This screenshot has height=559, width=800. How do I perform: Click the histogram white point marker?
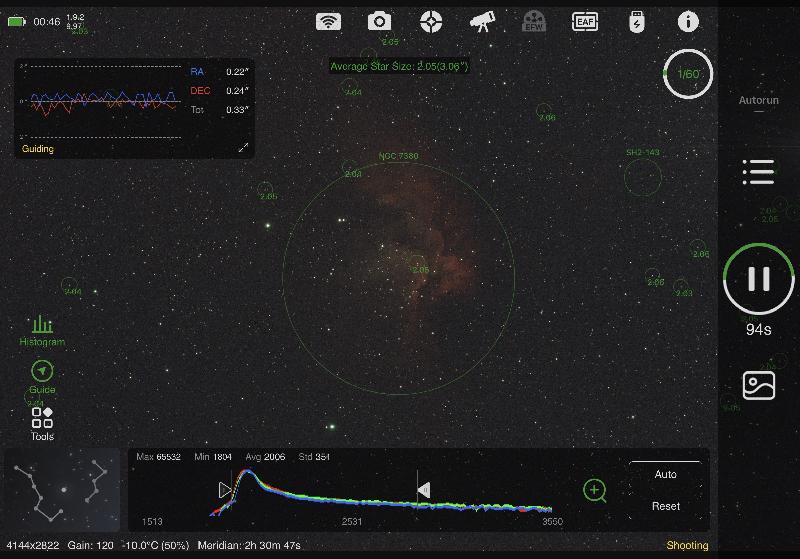[423, 490]
